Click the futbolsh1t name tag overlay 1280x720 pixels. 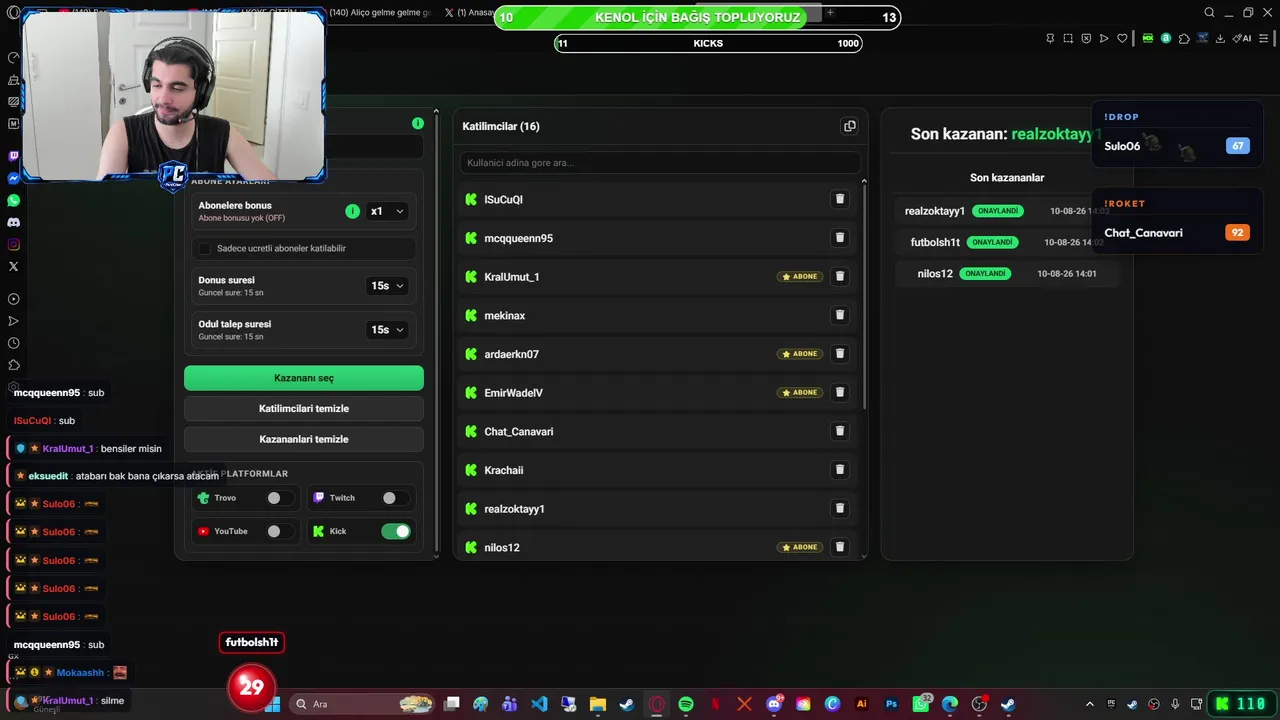(252, 642)
